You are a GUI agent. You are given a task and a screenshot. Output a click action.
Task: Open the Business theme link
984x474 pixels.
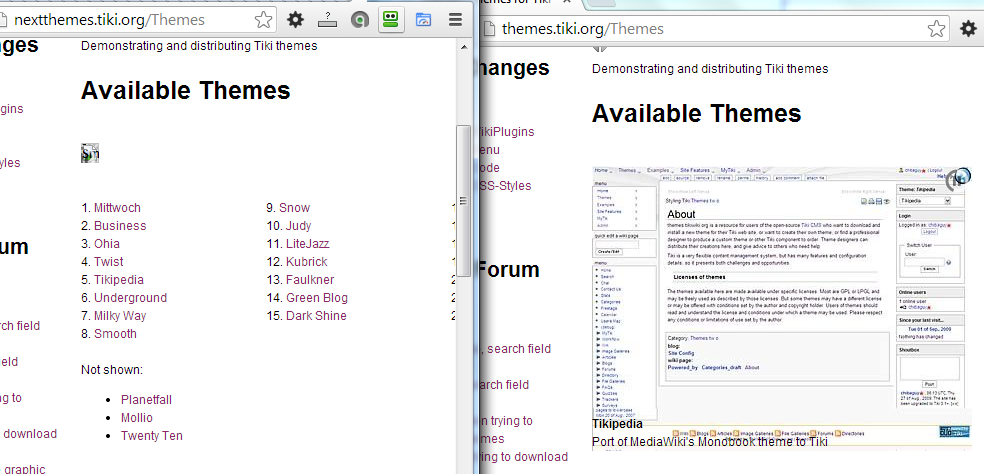120,226
